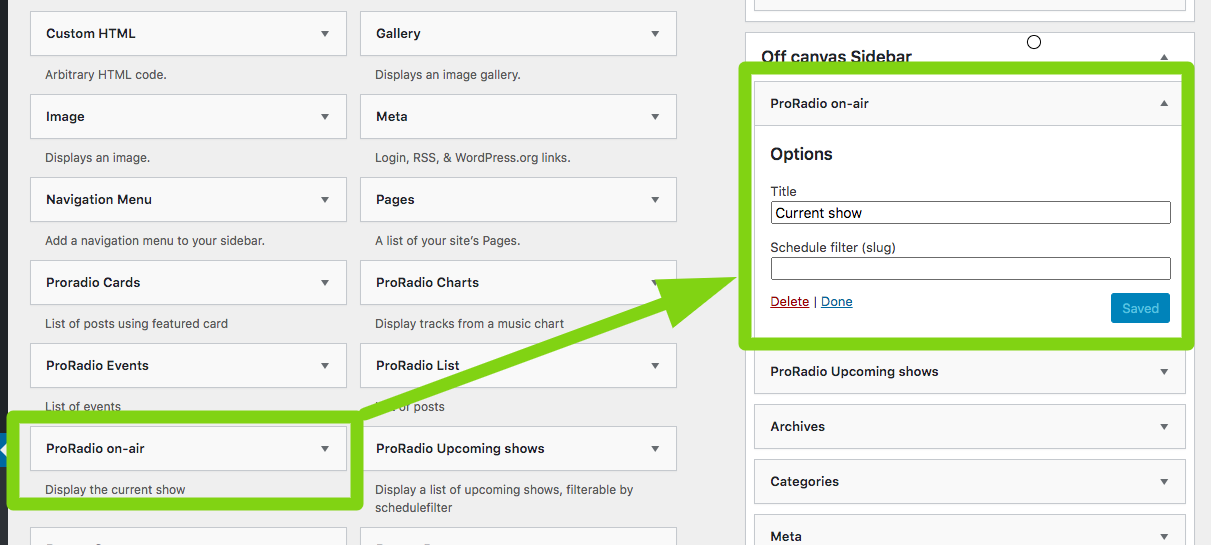Image resolution: width=1211 pixels, height=545 pixels.
Task: Expand available ProRadio on-air widget arrow
Action: [x=325, y=449]
